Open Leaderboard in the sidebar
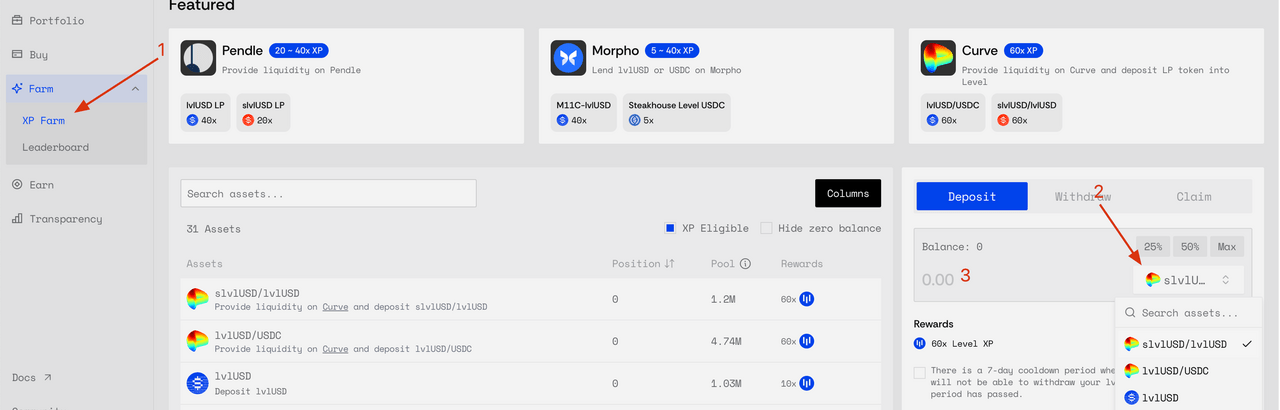The height and width of the screenshot is (410, 1280). [56, 147]
